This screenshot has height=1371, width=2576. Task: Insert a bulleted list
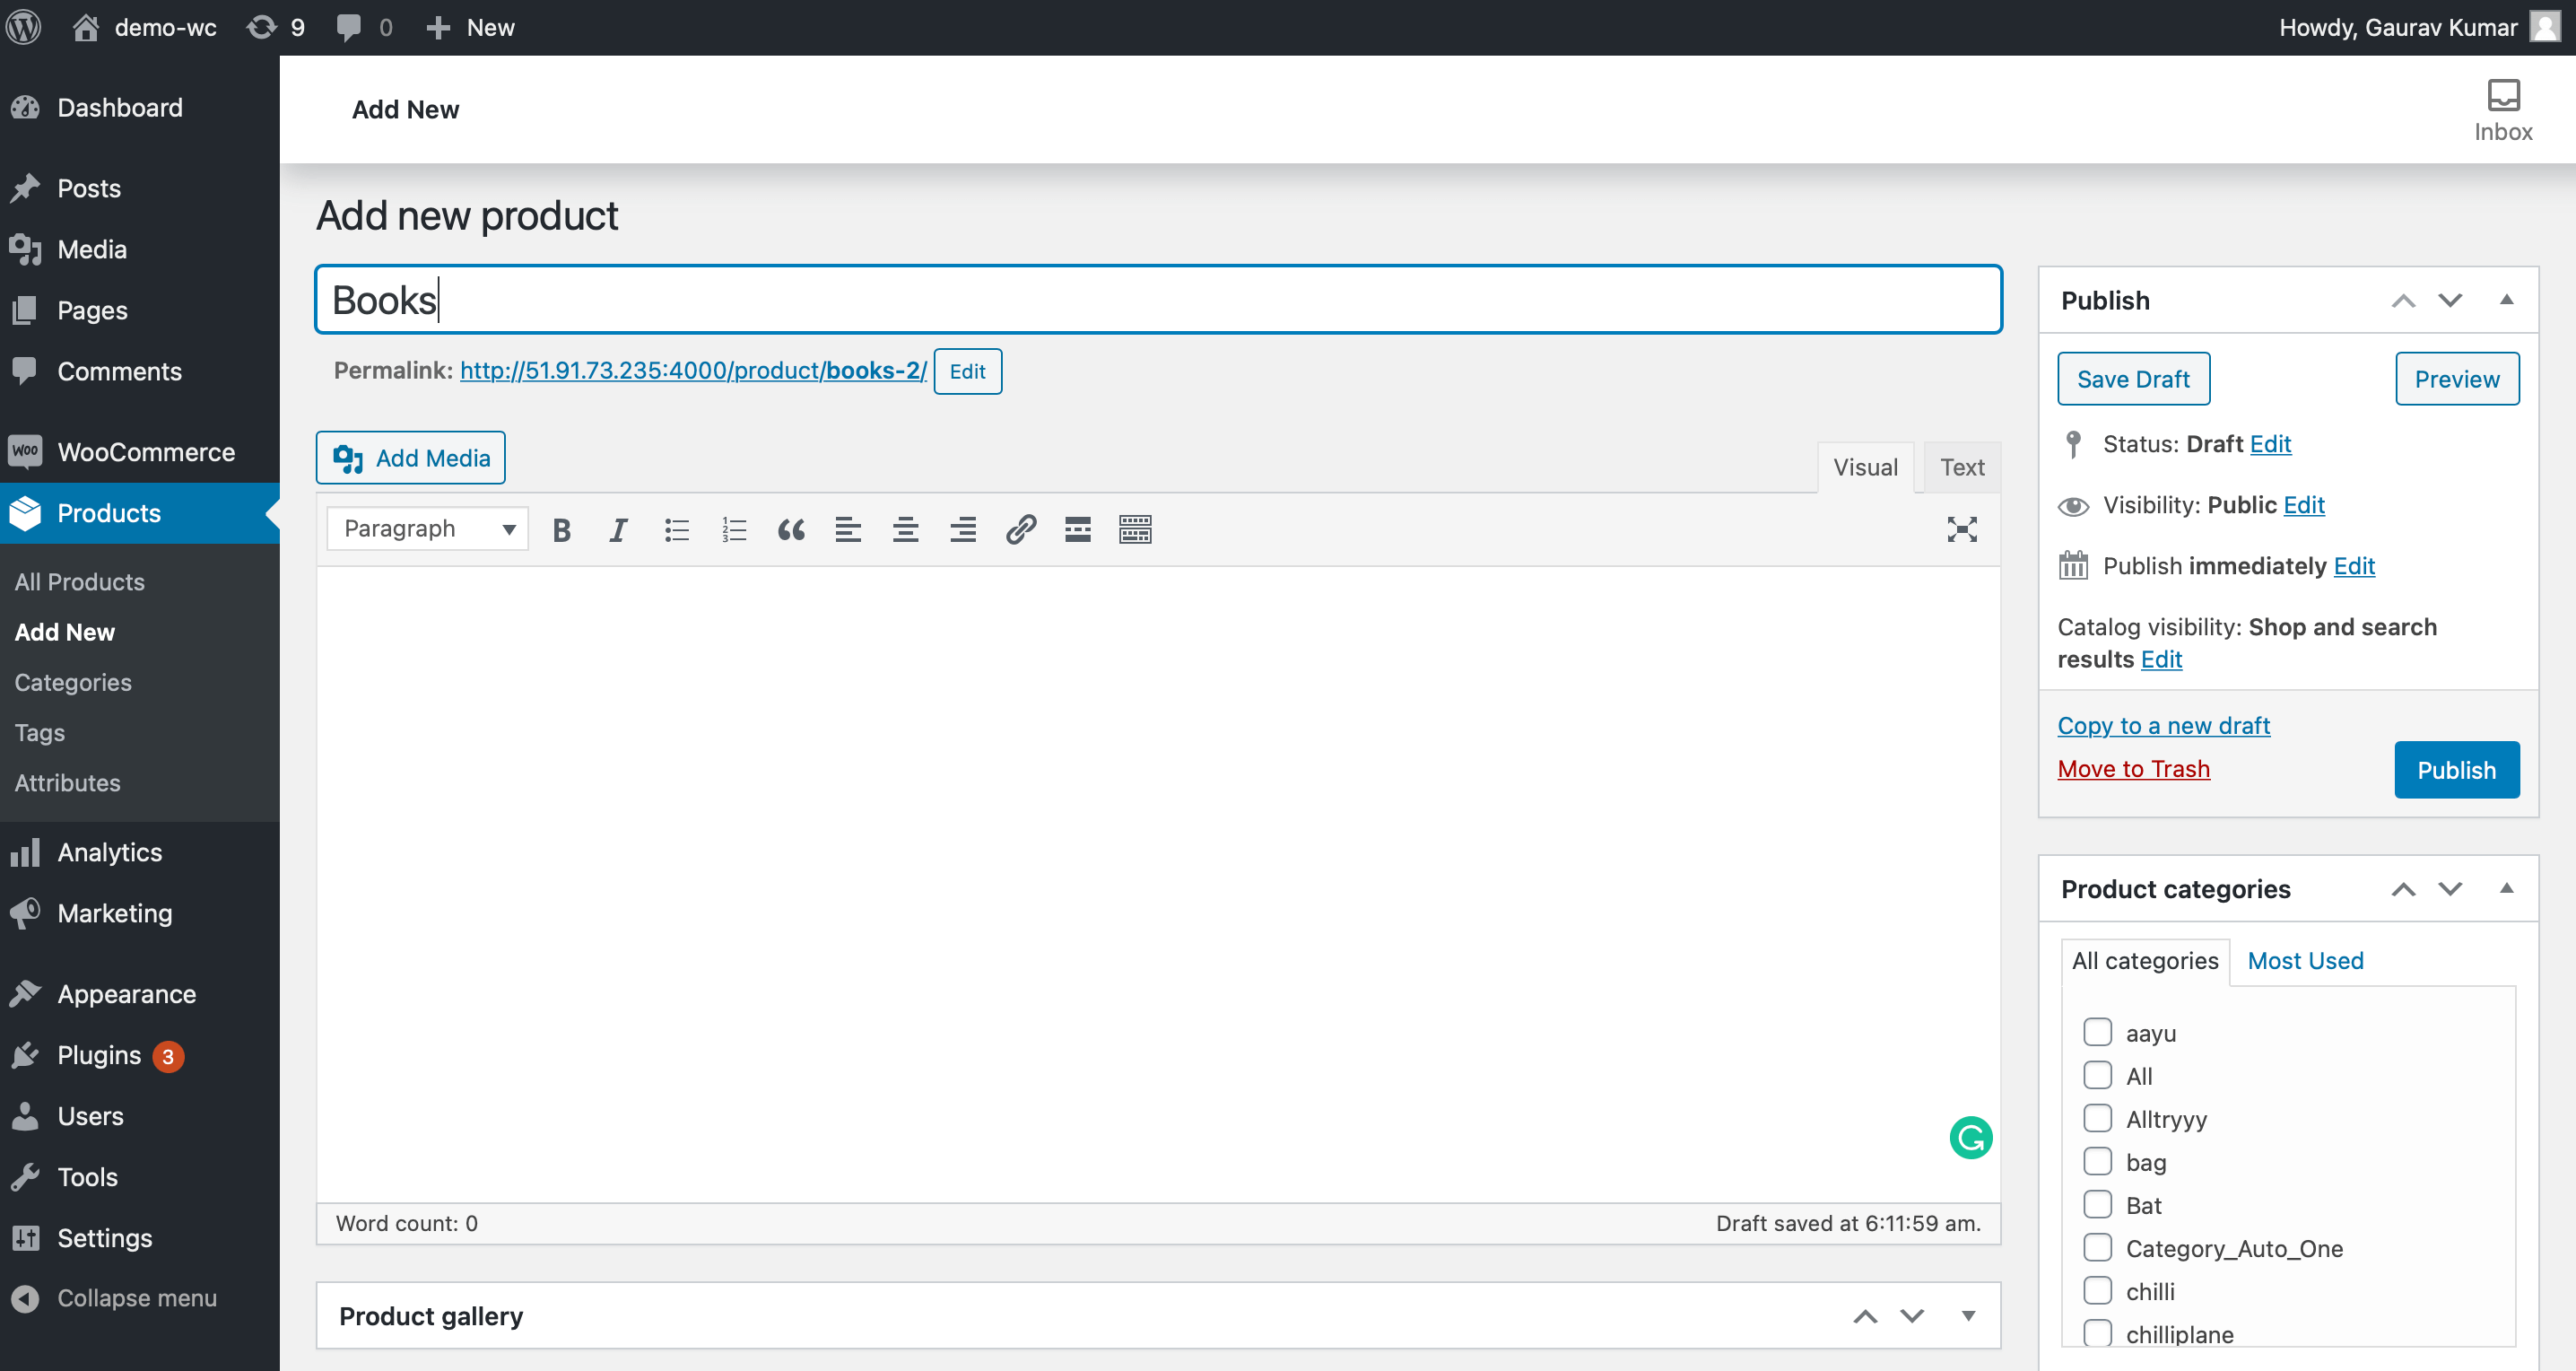[676, 529]
